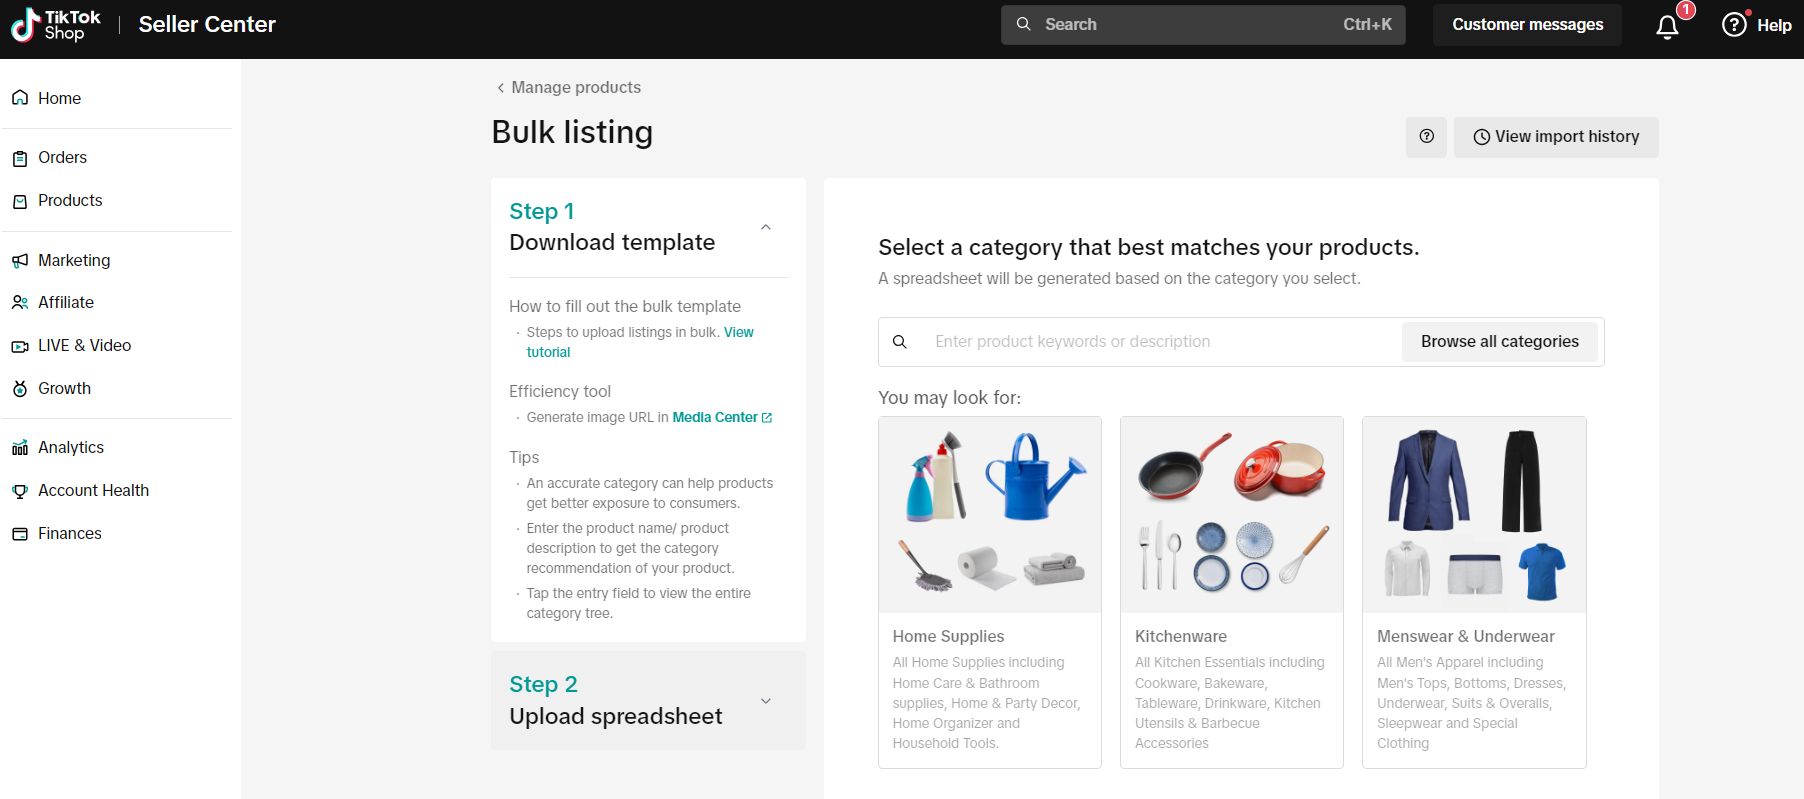This screenshot has width=1804, height=799.
Task: Click the Analytics chart icon in sidebar
Action: point(20,448)
